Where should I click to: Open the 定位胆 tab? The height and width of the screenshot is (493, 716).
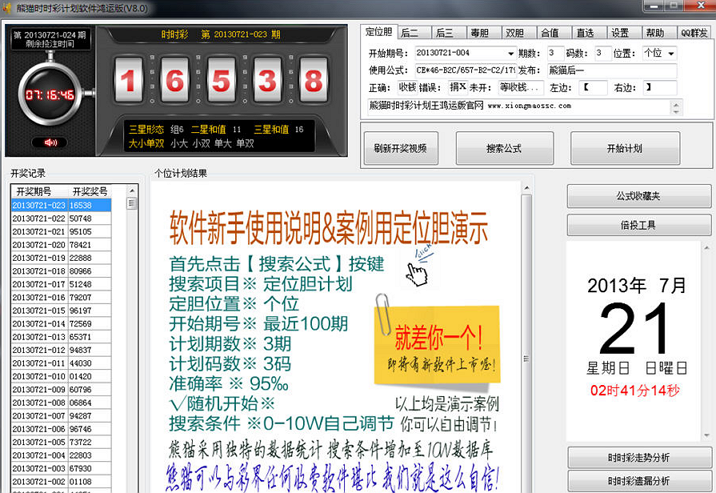click(379, 32)
